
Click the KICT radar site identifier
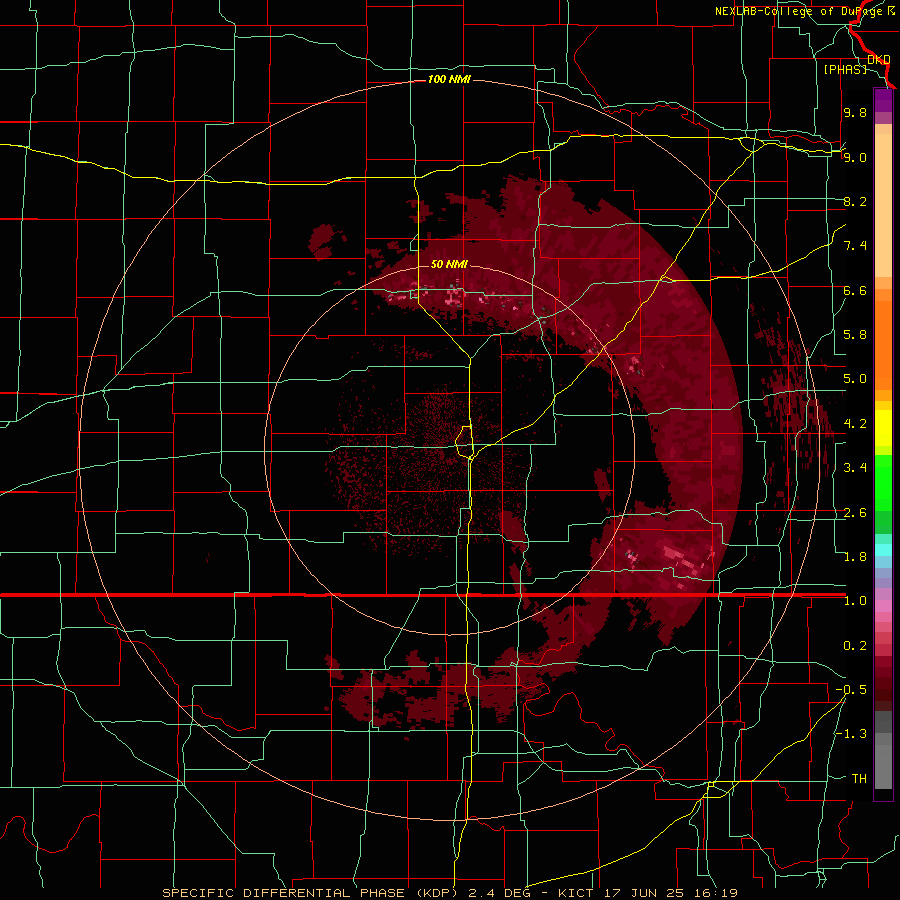[576, 893]
